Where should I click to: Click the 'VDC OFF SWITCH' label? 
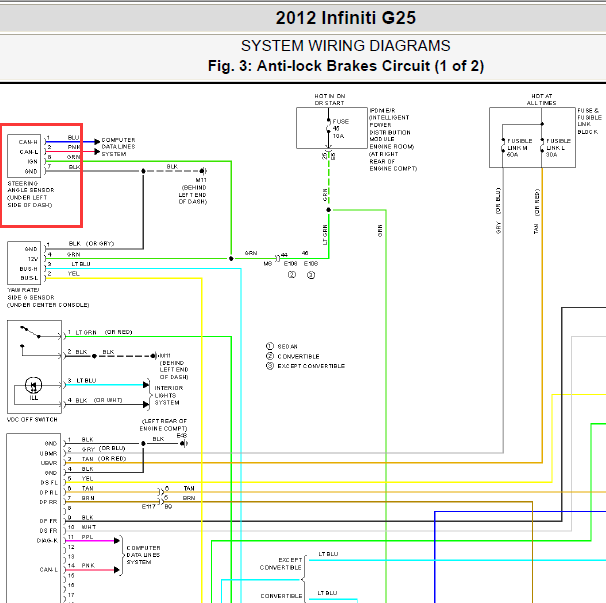coord(32,419)
